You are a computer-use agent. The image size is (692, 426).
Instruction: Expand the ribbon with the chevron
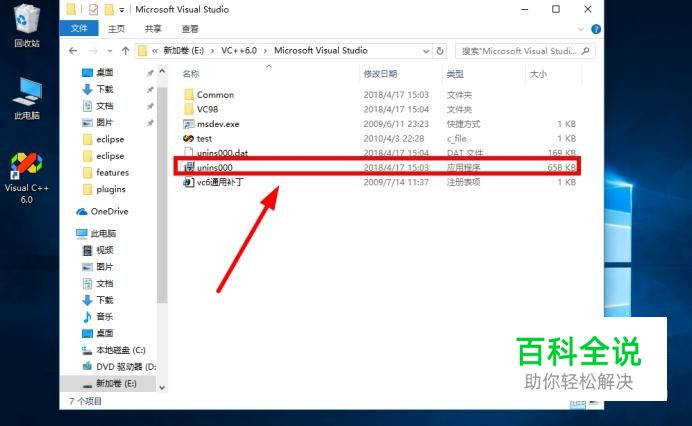coord(581,29)
